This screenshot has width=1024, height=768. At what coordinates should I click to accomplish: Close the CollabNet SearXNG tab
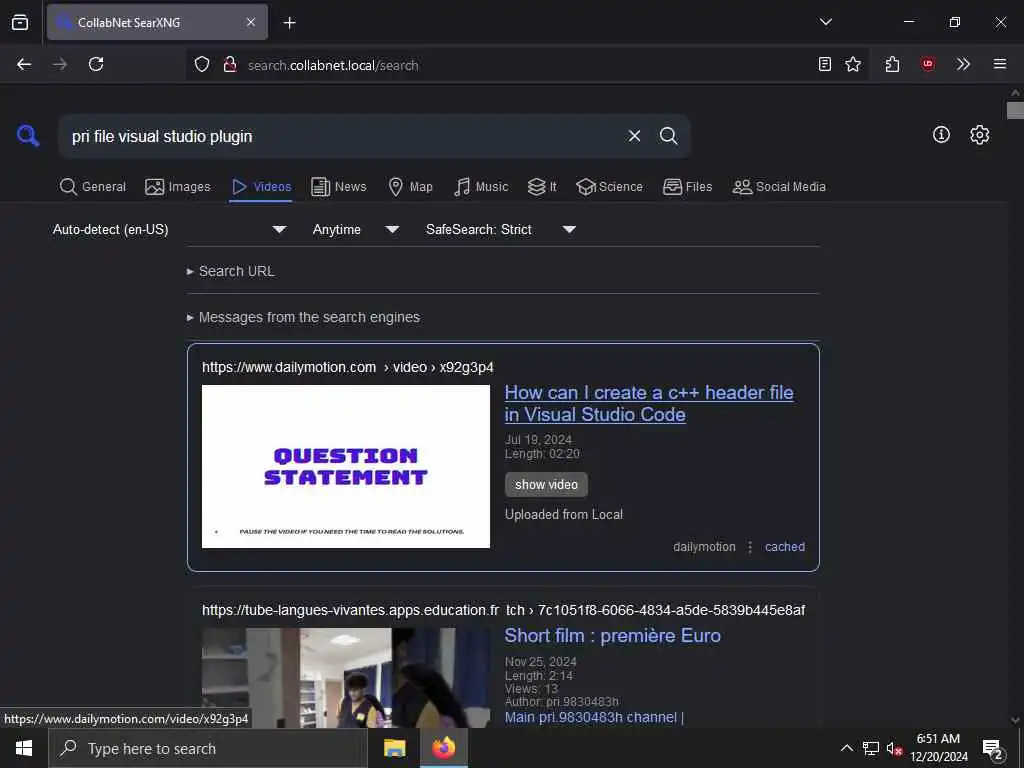251,22
